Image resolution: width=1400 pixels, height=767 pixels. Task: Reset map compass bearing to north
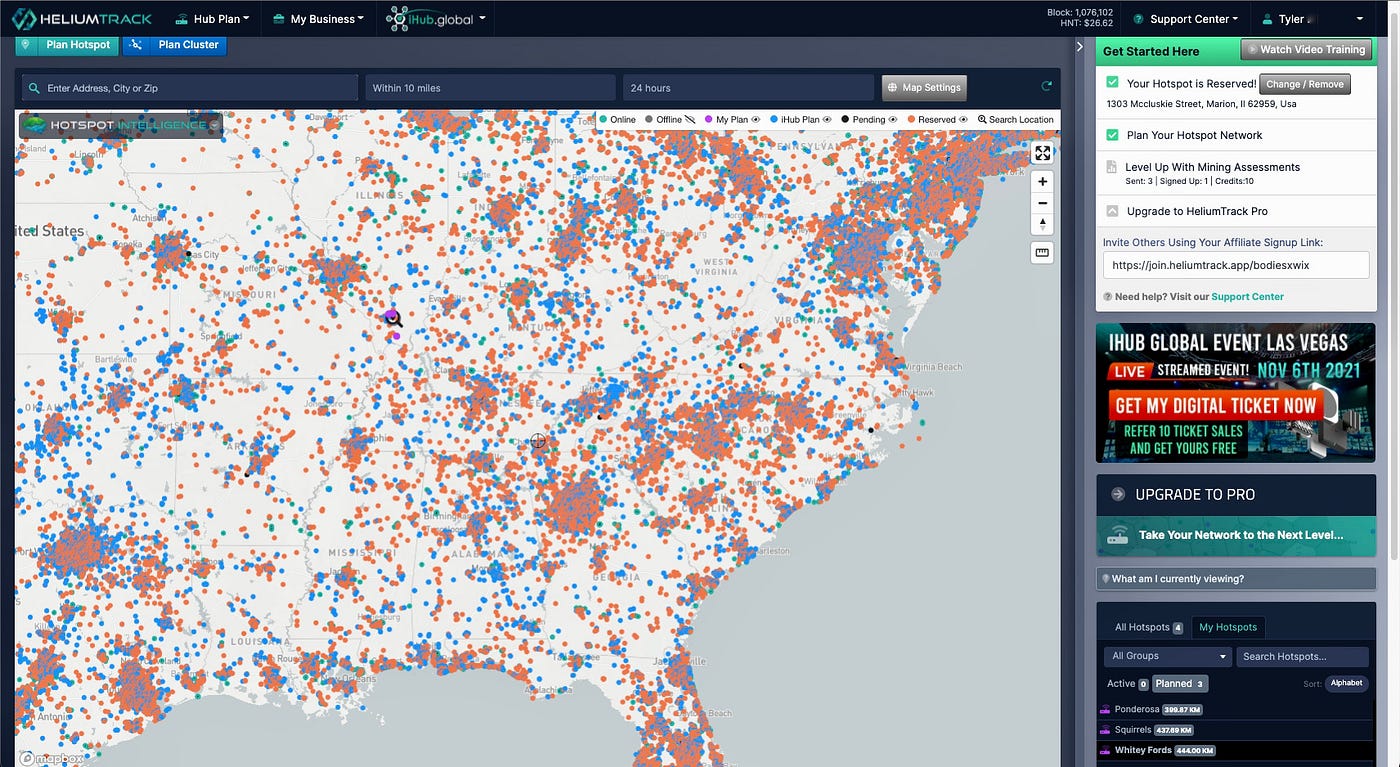1042,224
